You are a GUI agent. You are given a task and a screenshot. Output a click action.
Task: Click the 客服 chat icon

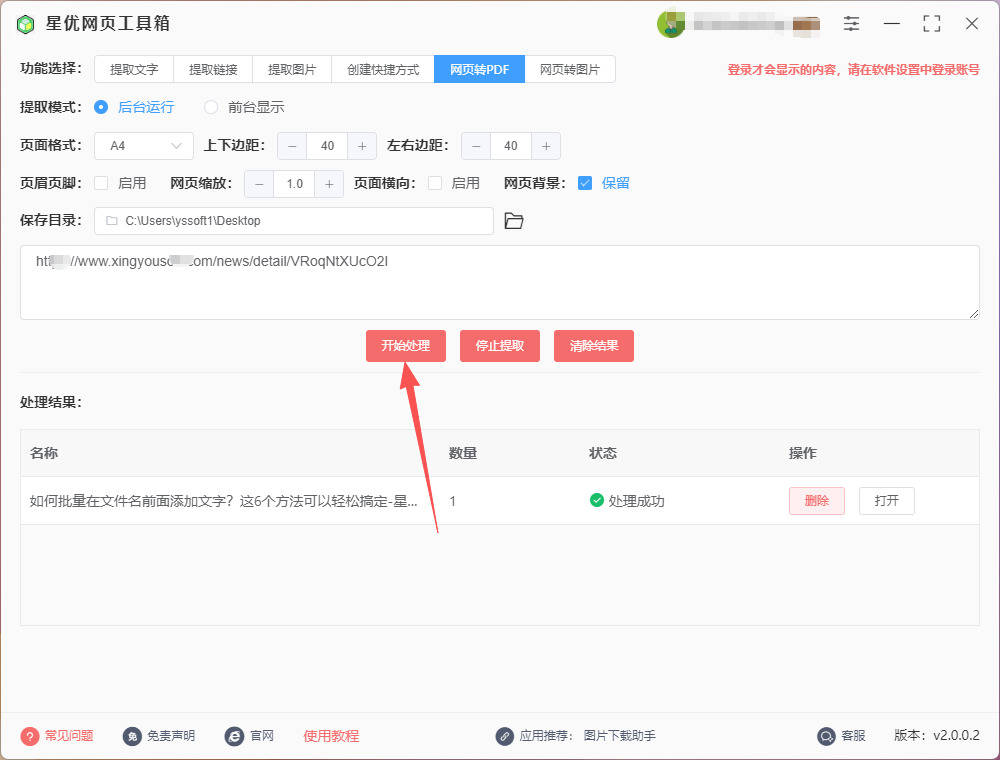click(826, 736)
